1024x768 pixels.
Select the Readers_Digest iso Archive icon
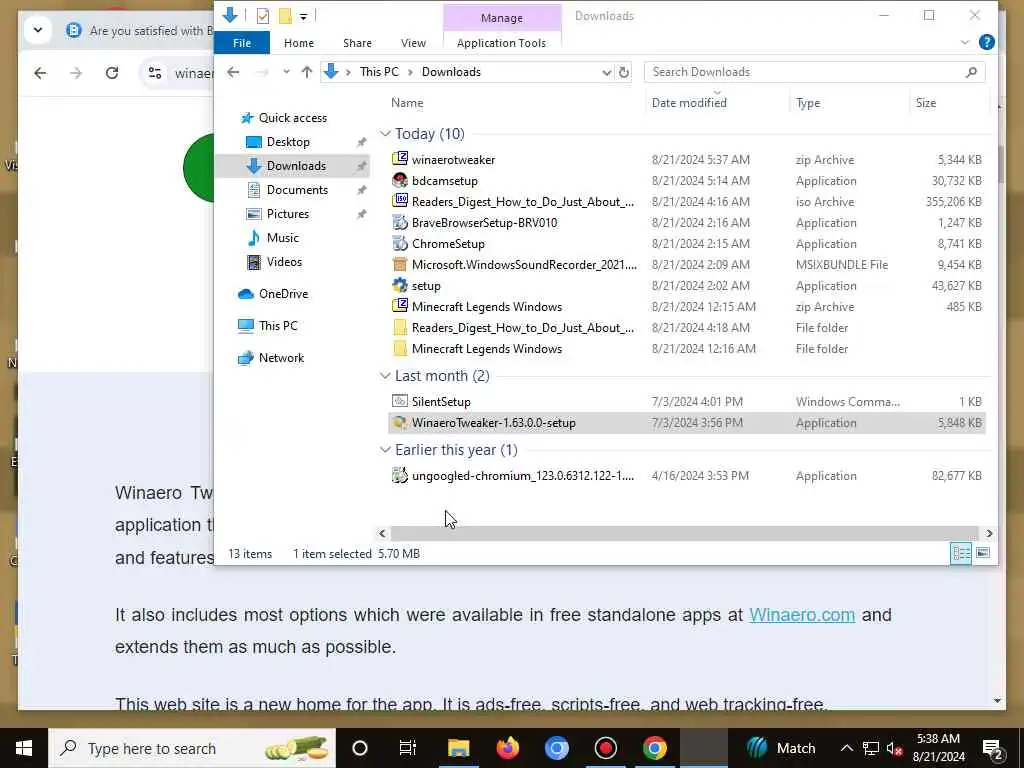[x=400, y=201]
